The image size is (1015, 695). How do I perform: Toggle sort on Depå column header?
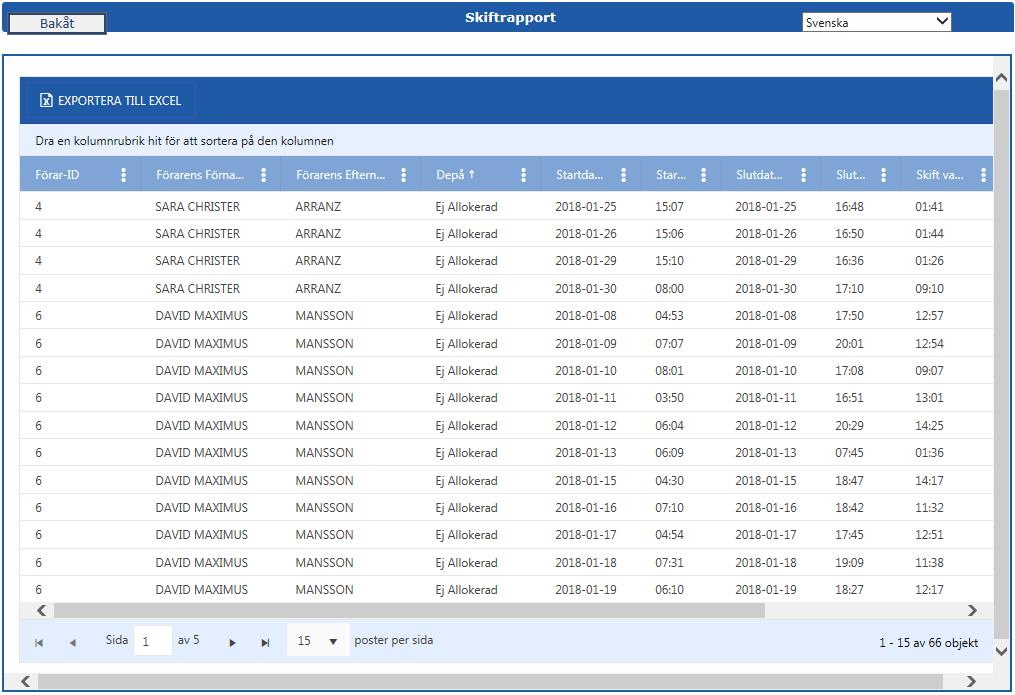click(x=455, y=175)
